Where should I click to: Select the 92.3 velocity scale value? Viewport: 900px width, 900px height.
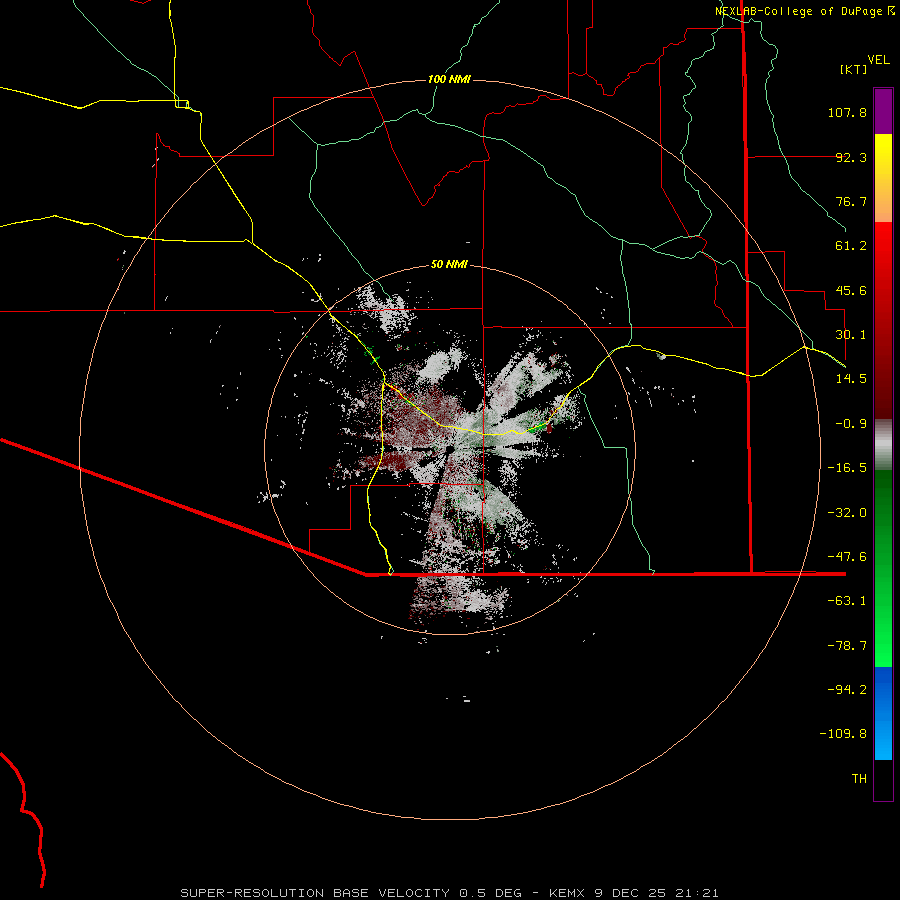tap(851, 157)
